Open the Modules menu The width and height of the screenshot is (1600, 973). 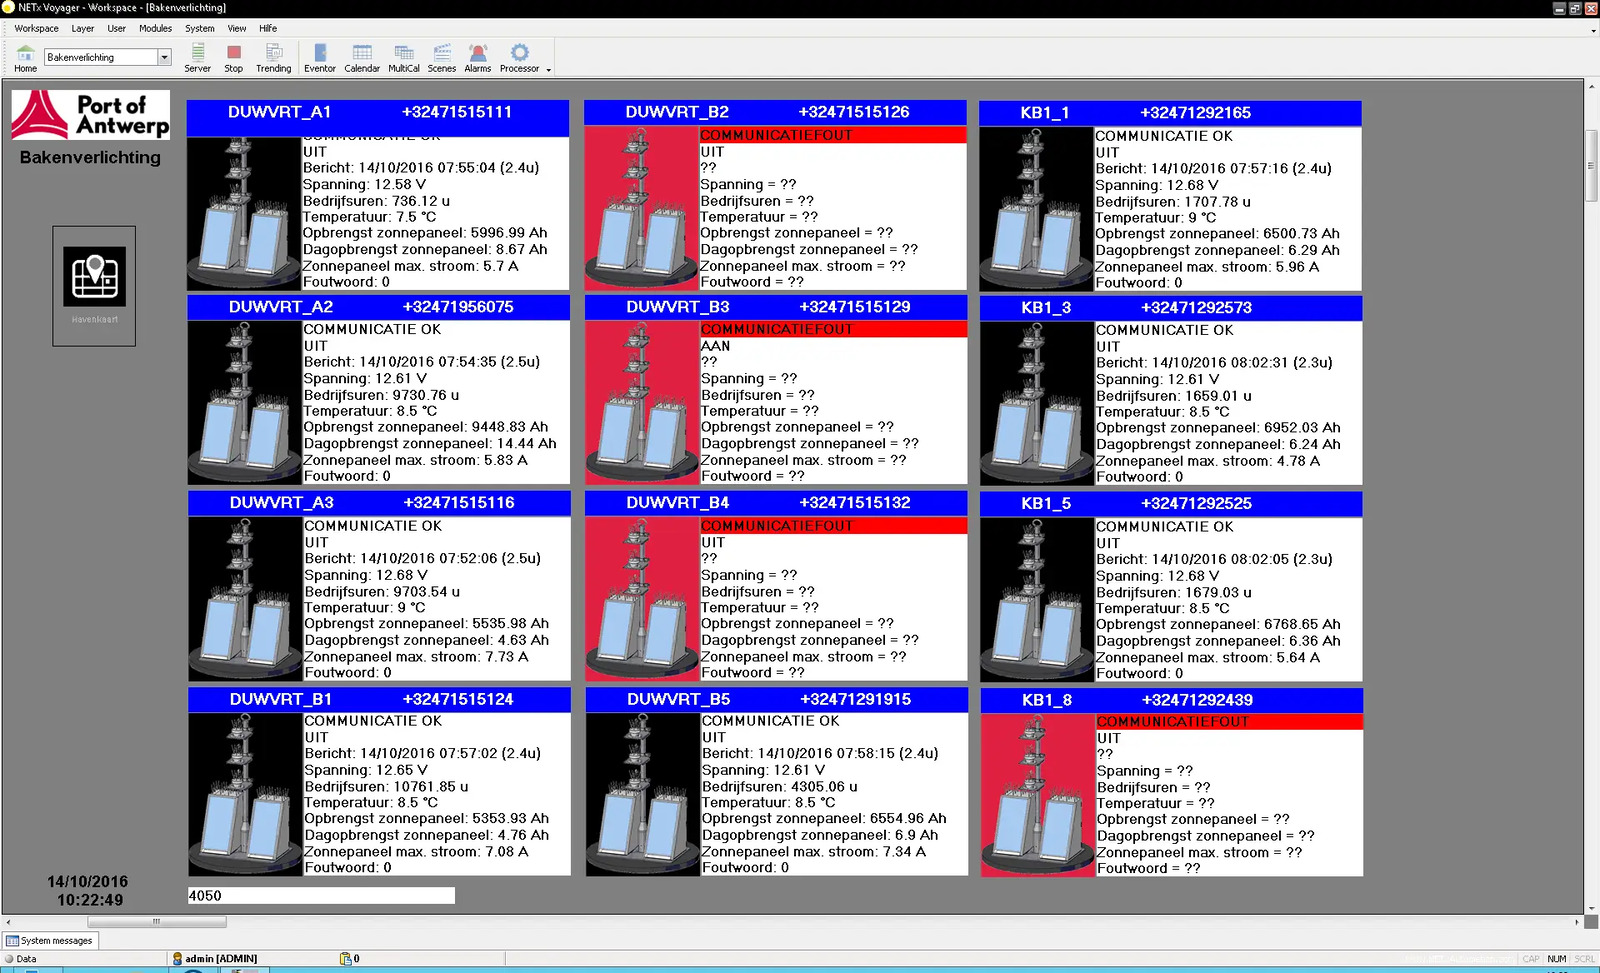pos(155,28)
